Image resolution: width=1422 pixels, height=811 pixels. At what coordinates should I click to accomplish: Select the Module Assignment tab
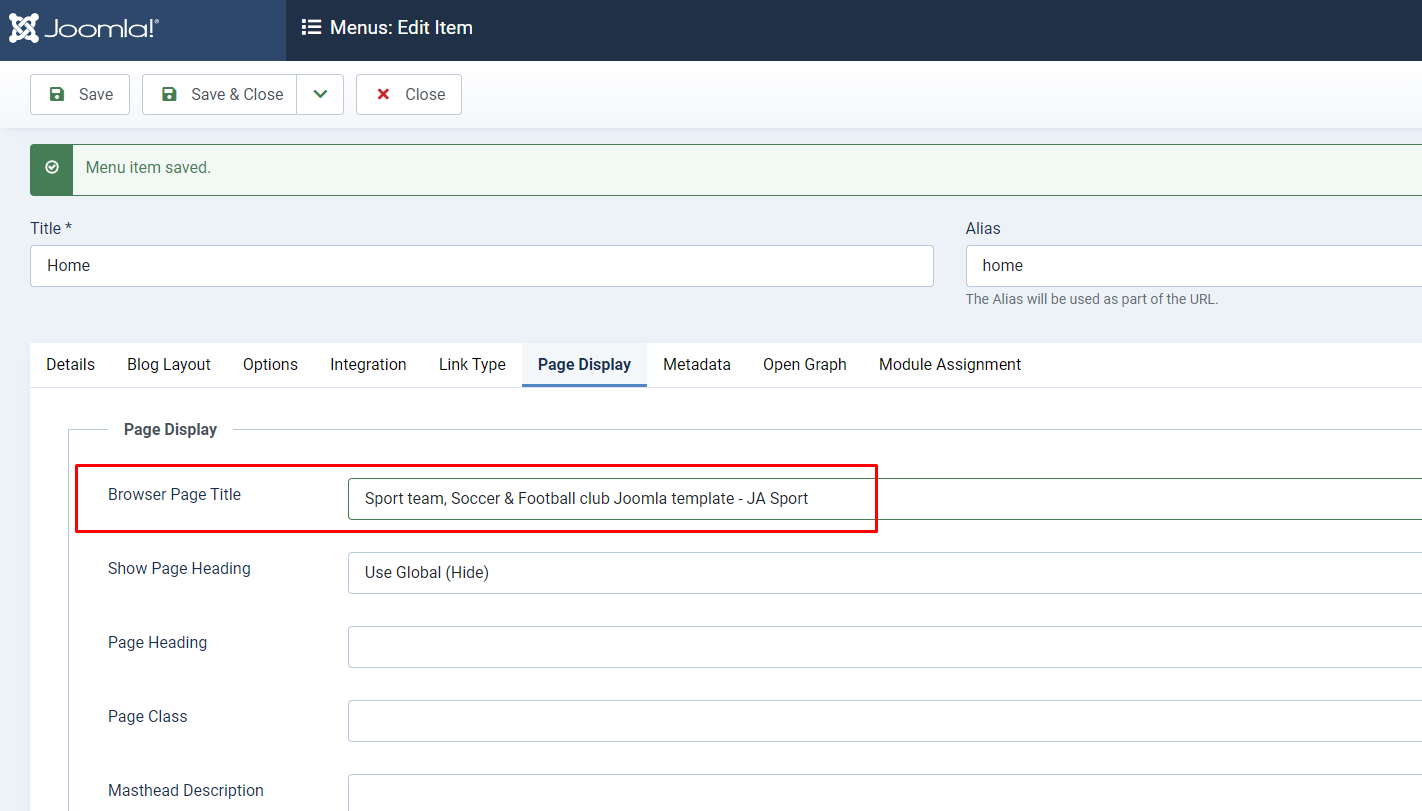pyautogui.click(x=949, y=365)
